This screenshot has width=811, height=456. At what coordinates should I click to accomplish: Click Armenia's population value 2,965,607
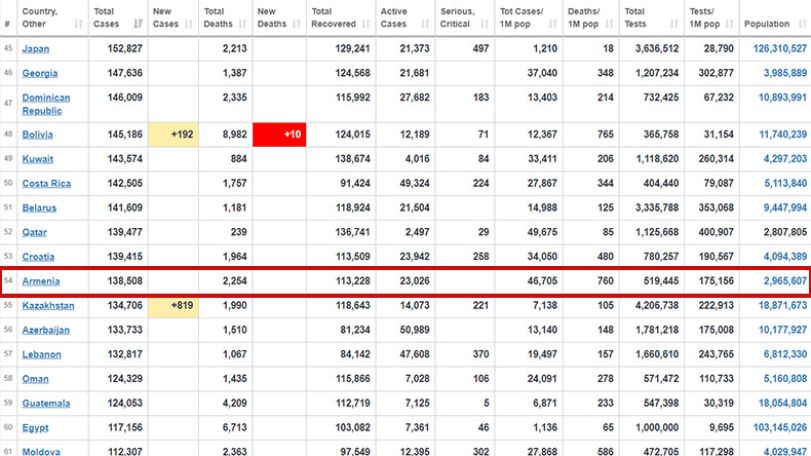point(785,281)
